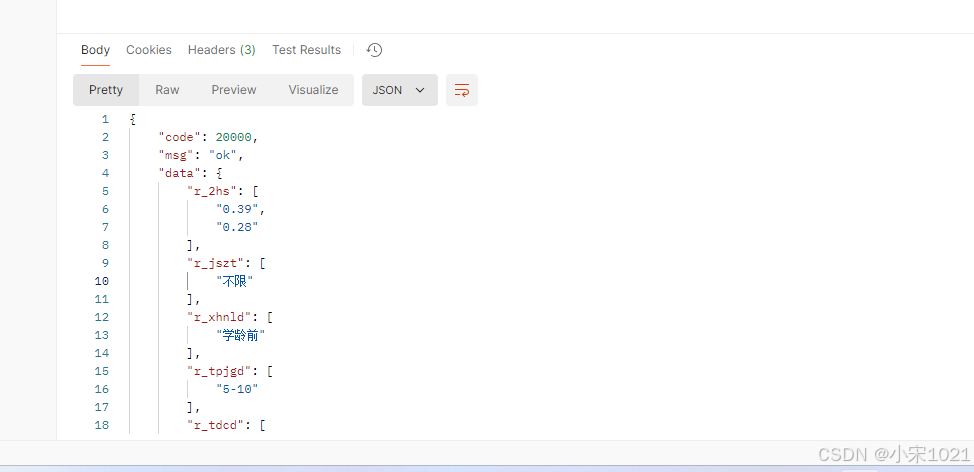Click the "code" key on line 2

click(x=180, y=137)
